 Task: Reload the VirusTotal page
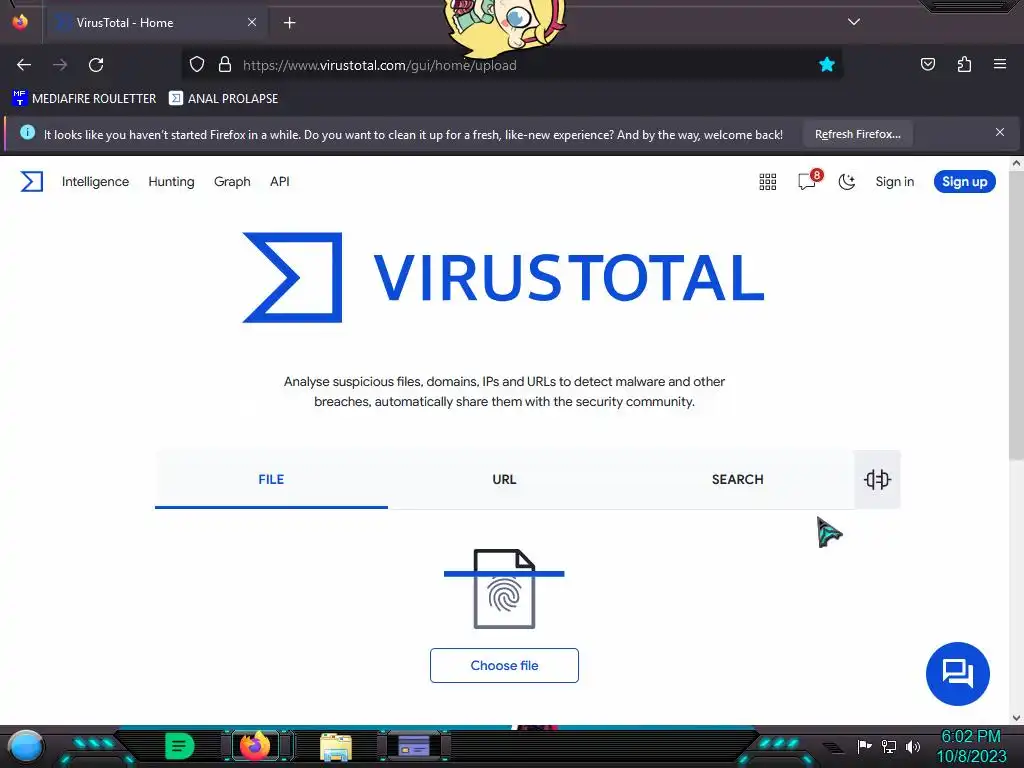point(96,65)
